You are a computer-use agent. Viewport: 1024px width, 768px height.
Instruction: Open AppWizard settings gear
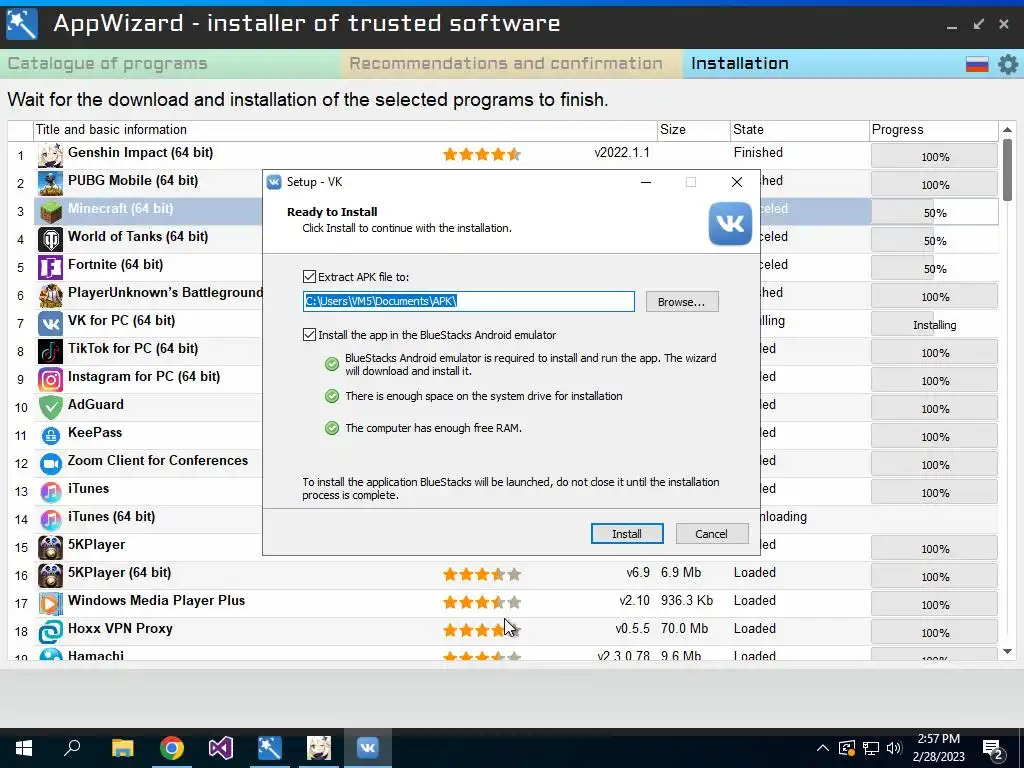[1008, 64]
